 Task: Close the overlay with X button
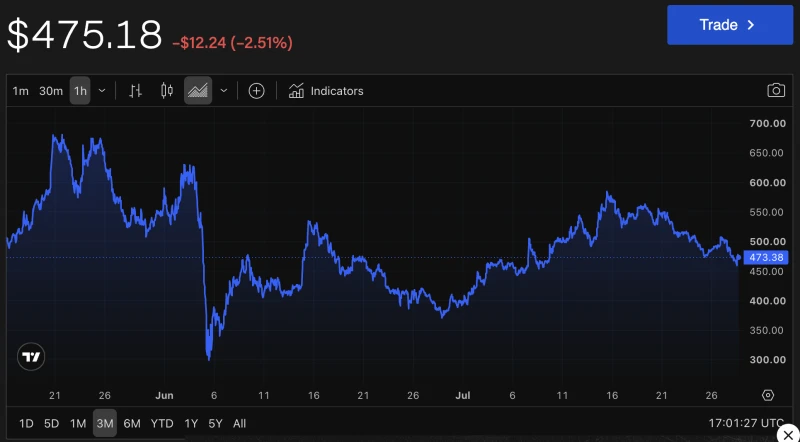pyautogui.click(x=789, y=435)
